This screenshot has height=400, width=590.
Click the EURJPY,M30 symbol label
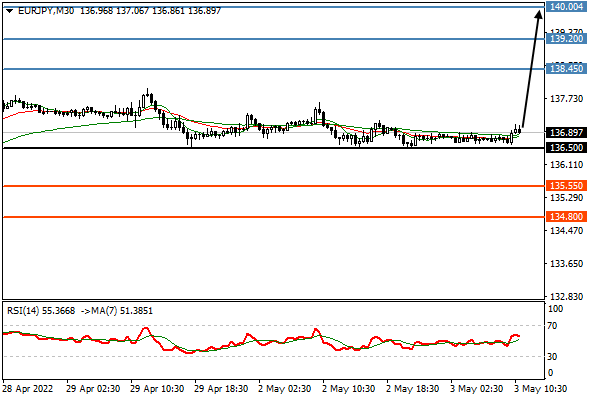click(x=46, y=11)
